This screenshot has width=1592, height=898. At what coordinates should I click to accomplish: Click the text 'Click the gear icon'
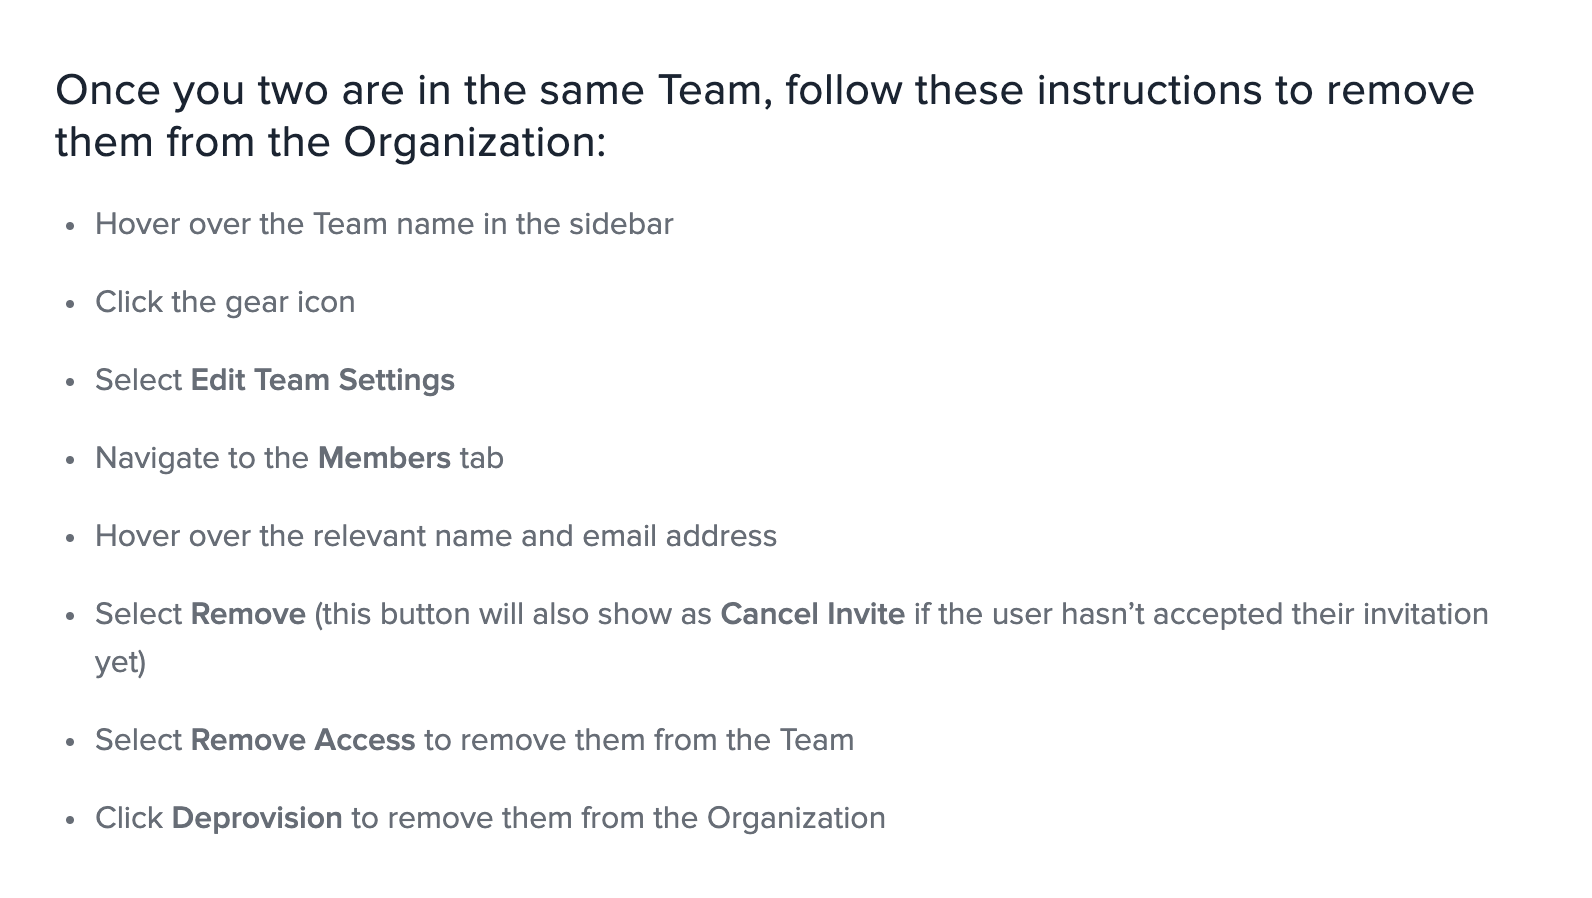[x=225, y=302]
